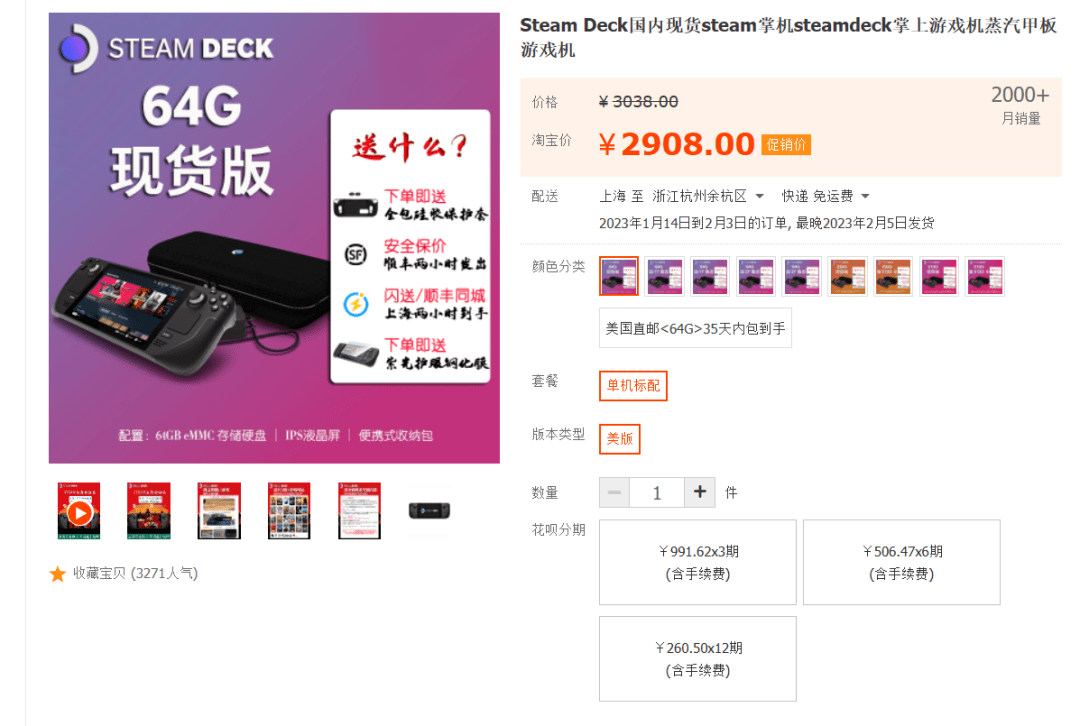Choose the ¥260.50x12期 installment plan
Viewport: 1080px width, 726px height.
(x=698, y=658)
